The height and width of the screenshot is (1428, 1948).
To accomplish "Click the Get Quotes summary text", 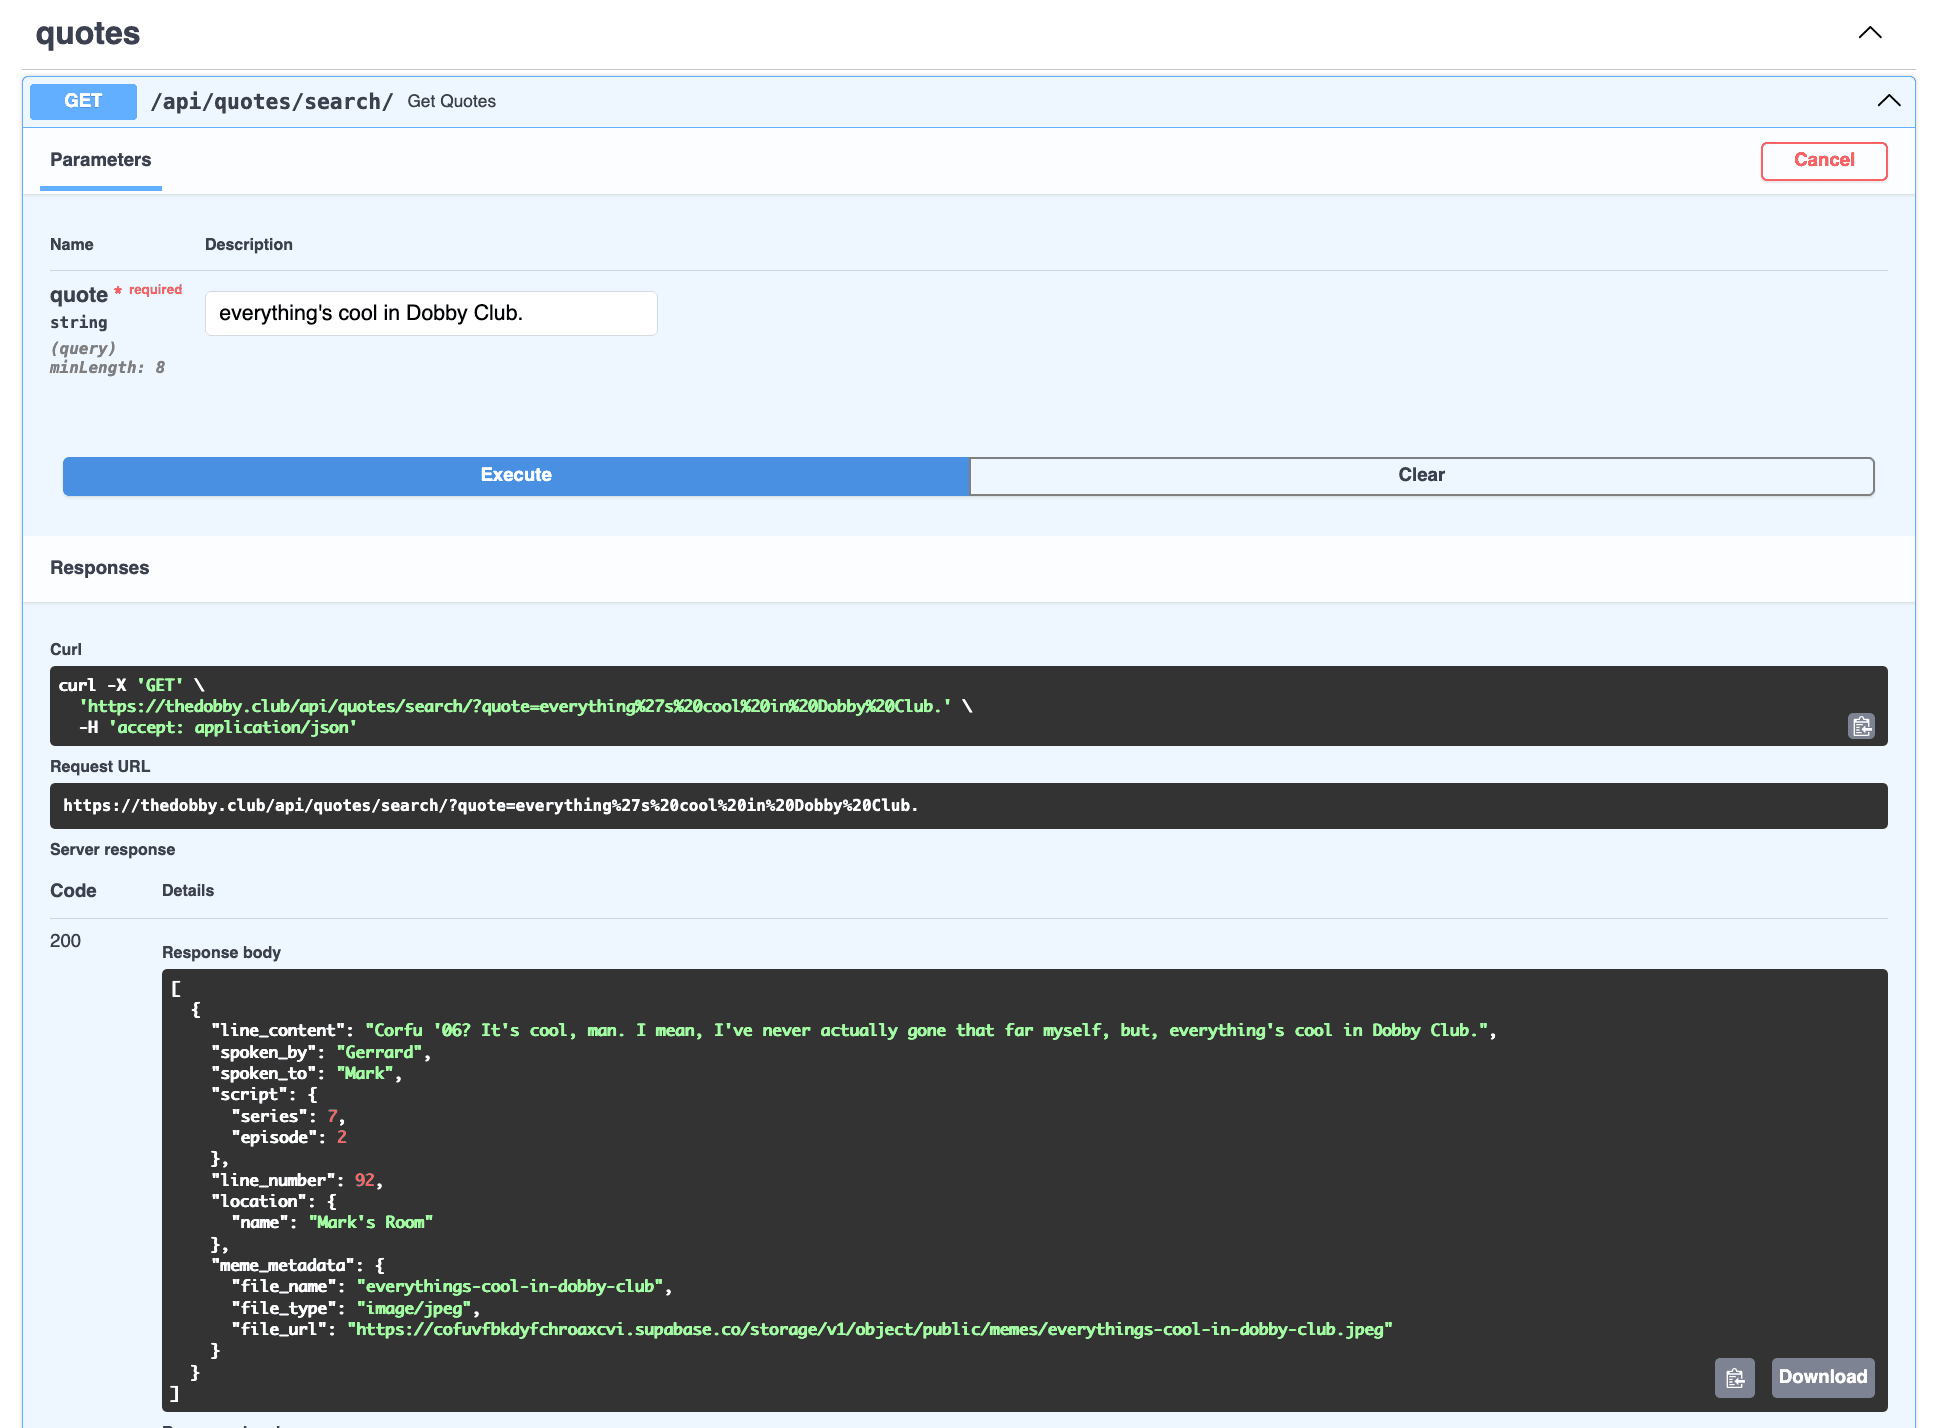I will (452, 102).
